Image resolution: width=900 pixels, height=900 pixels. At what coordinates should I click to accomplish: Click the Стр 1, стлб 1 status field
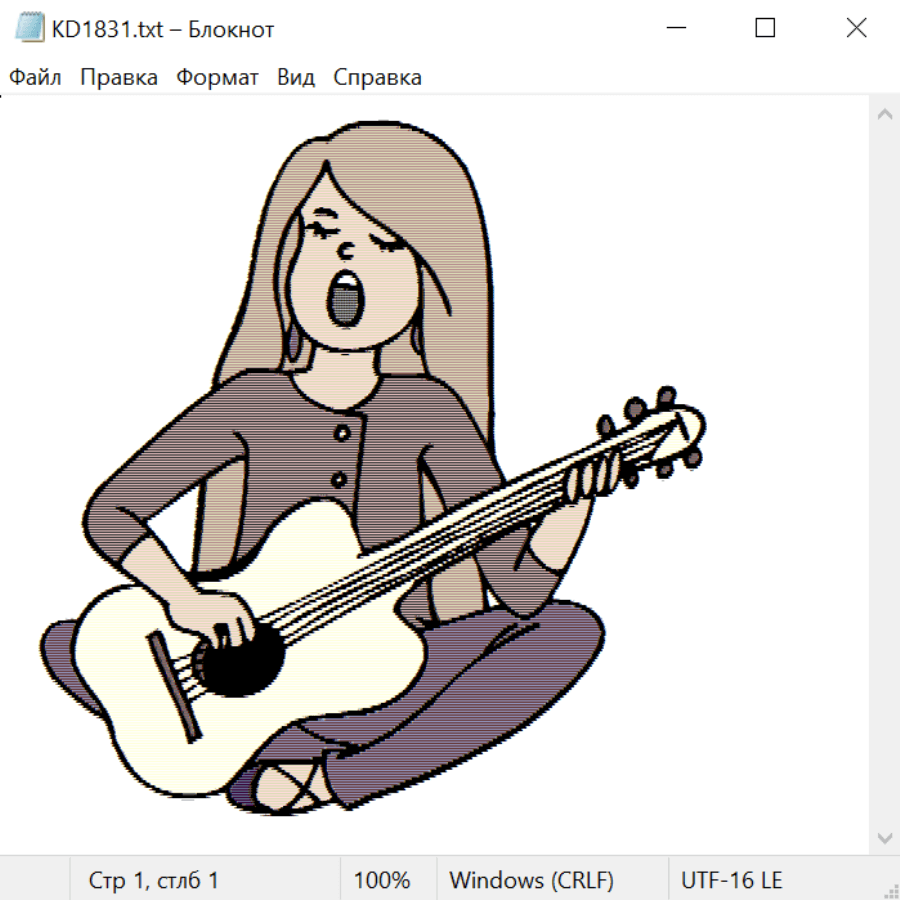click(154, 881)
